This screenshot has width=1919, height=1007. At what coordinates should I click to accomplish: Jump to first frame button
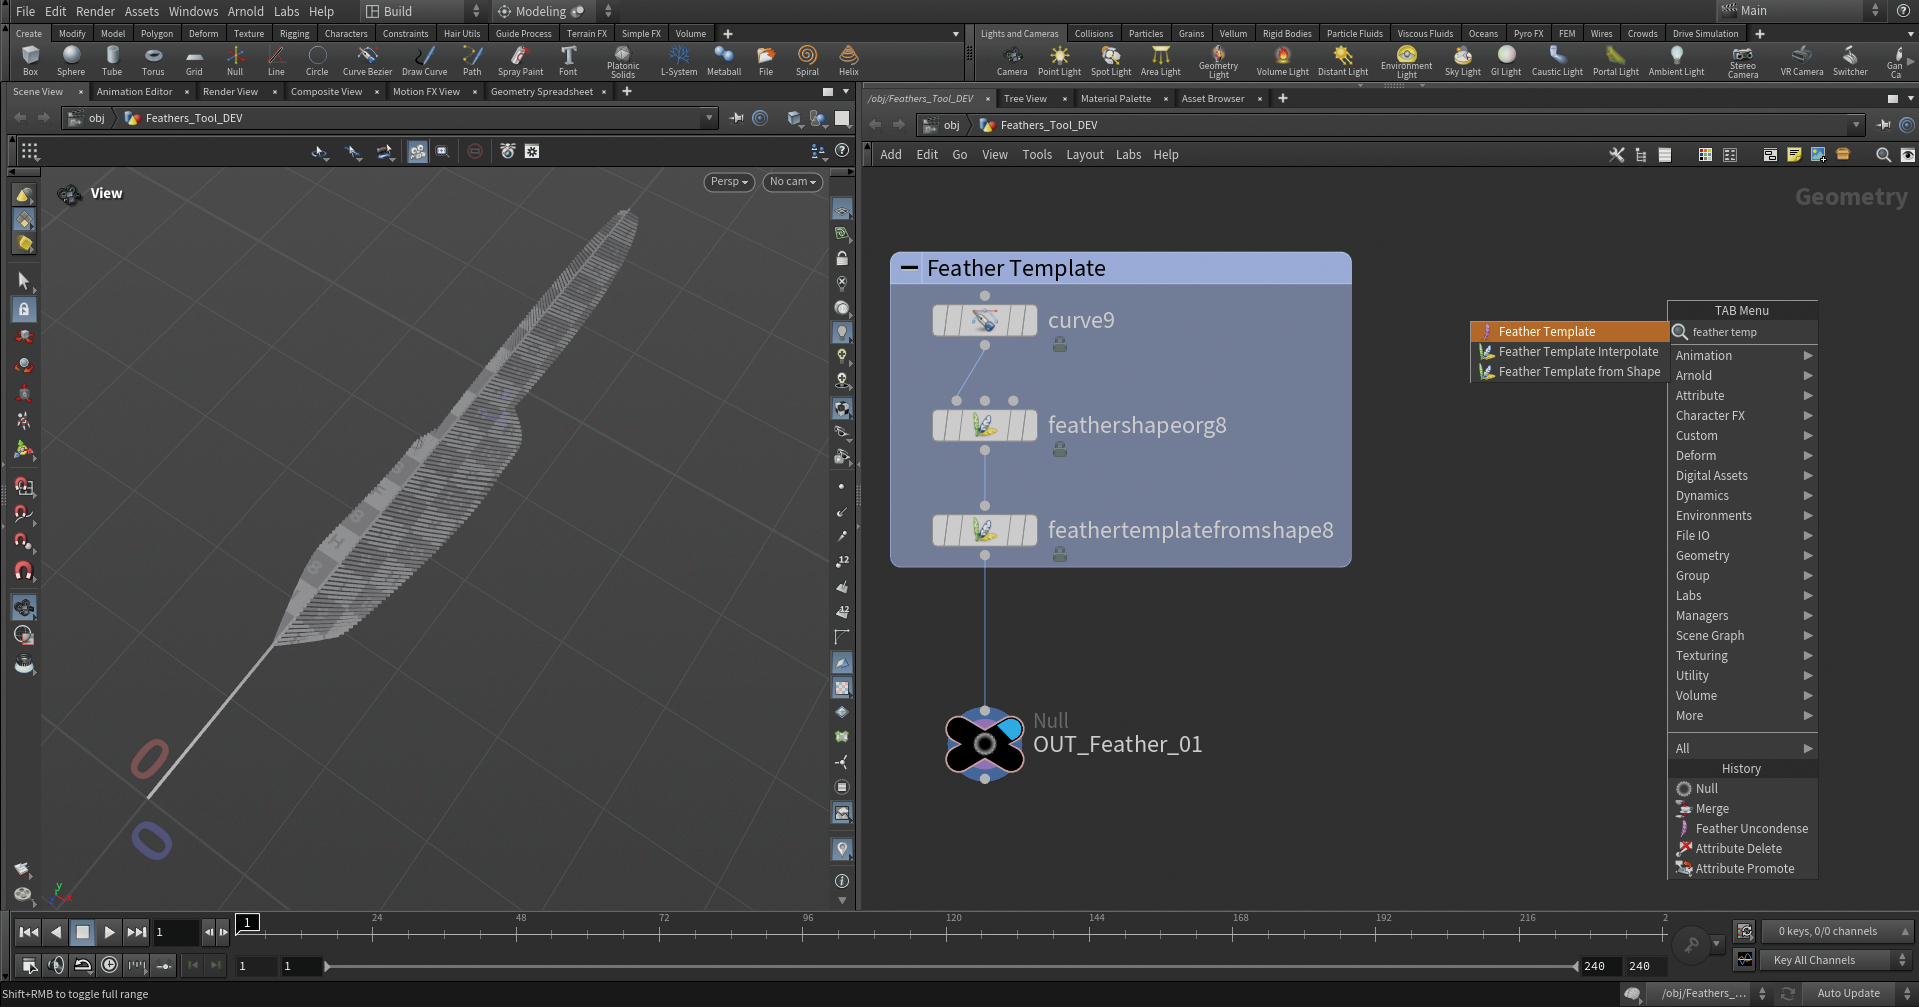coord(29,932)
